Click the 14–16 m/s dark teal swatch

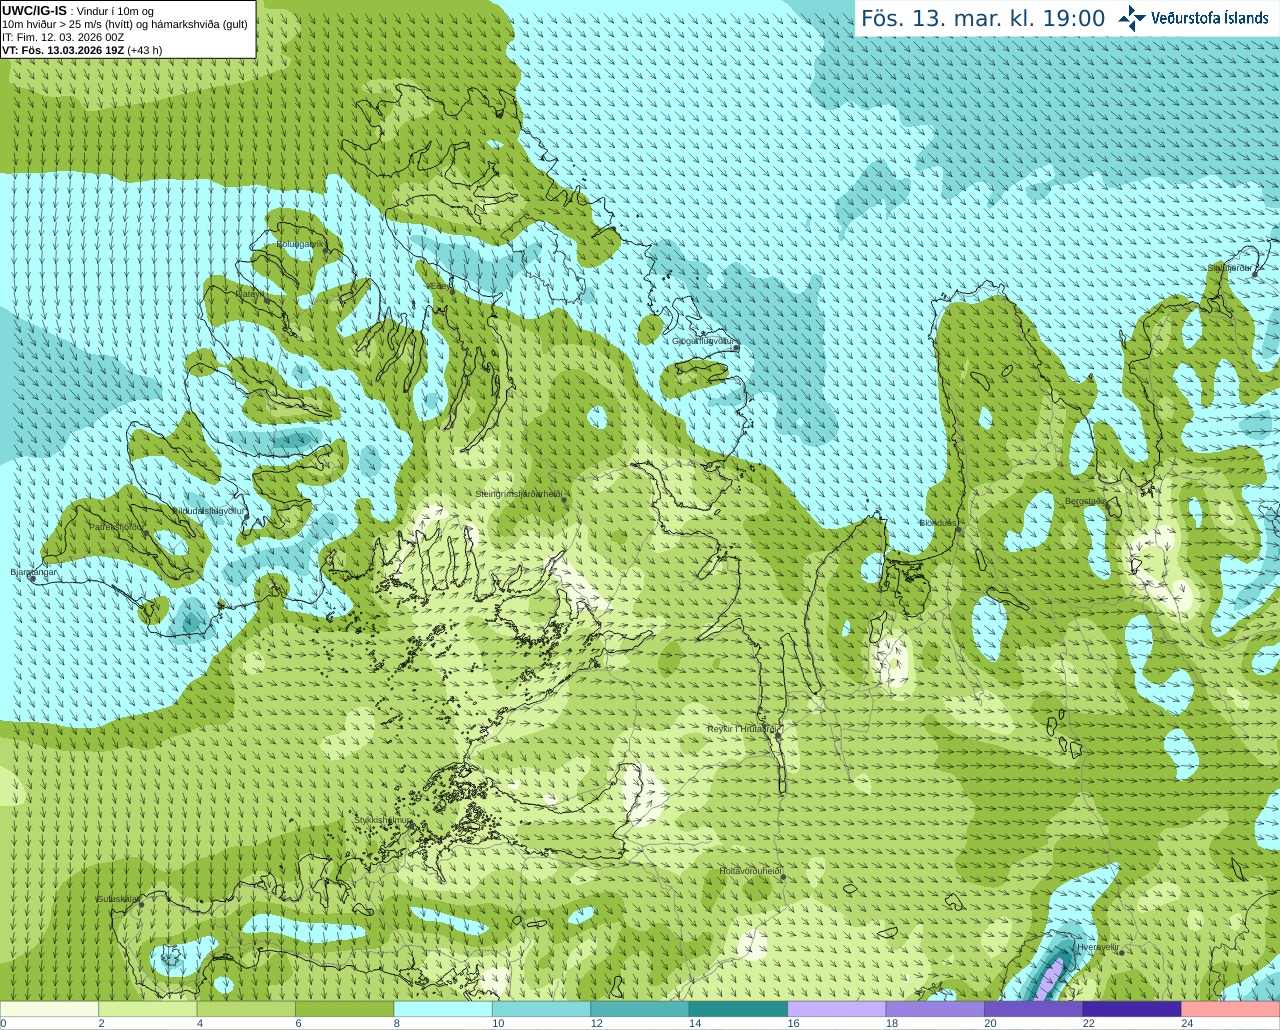[738, 1009]
